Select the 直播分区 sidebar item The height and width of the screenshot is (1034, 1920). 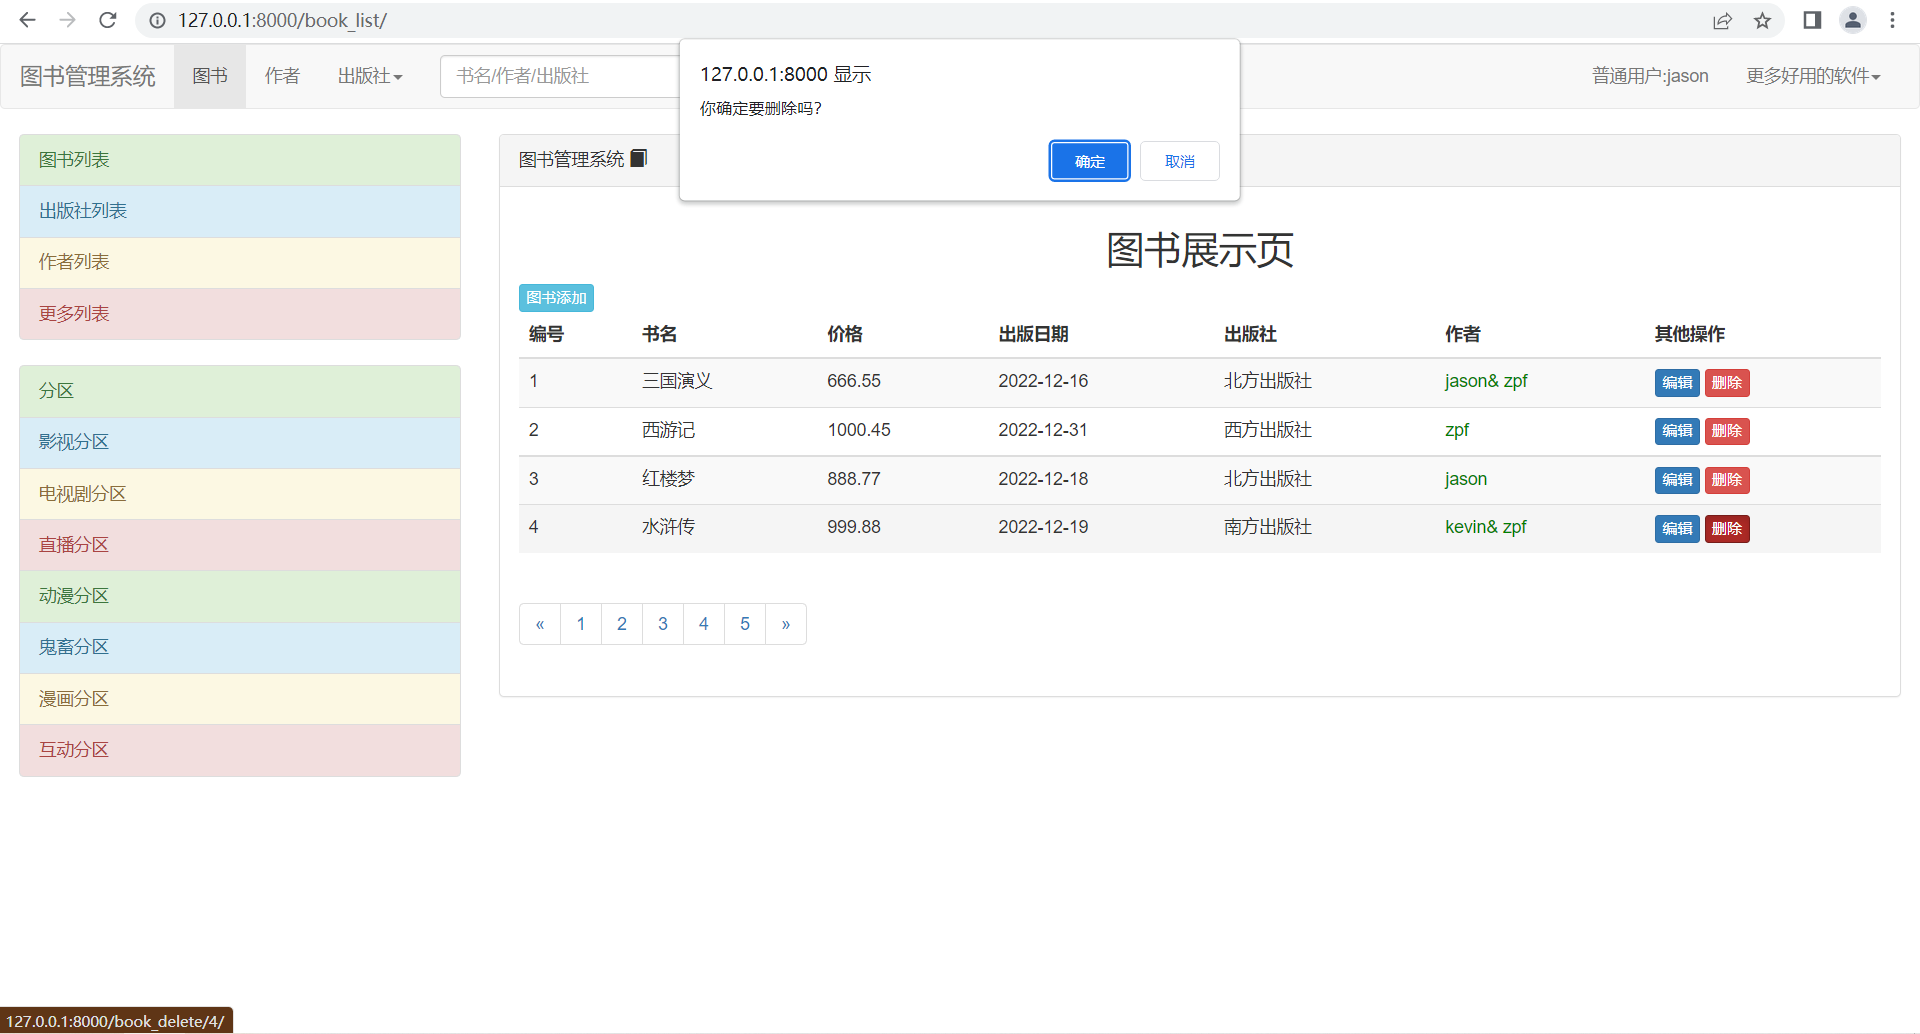(x=240, y=545)
